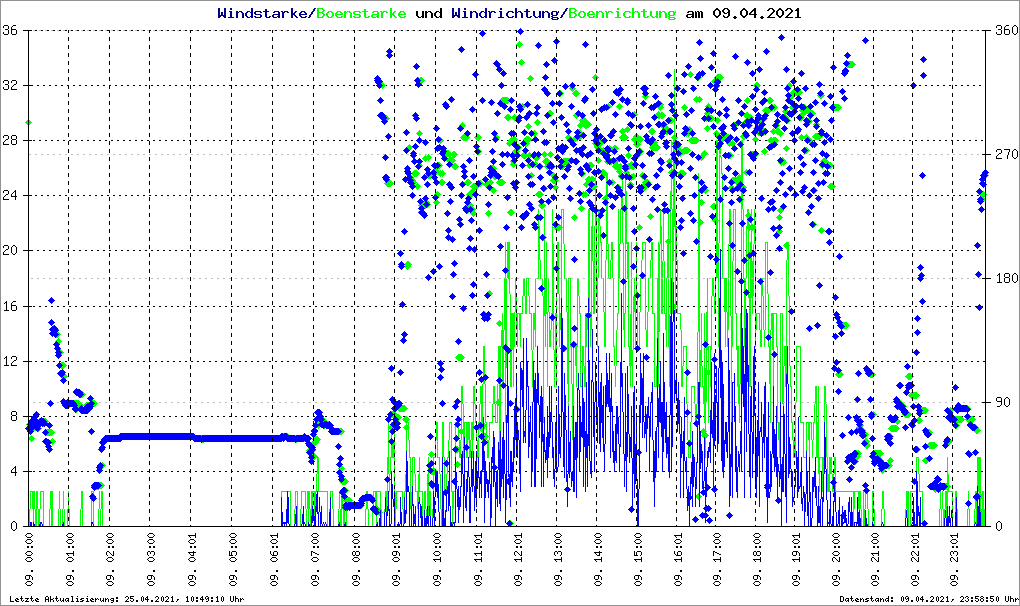Click the 4 label on left axis
1020x606 pixels.
click(16, 471)
